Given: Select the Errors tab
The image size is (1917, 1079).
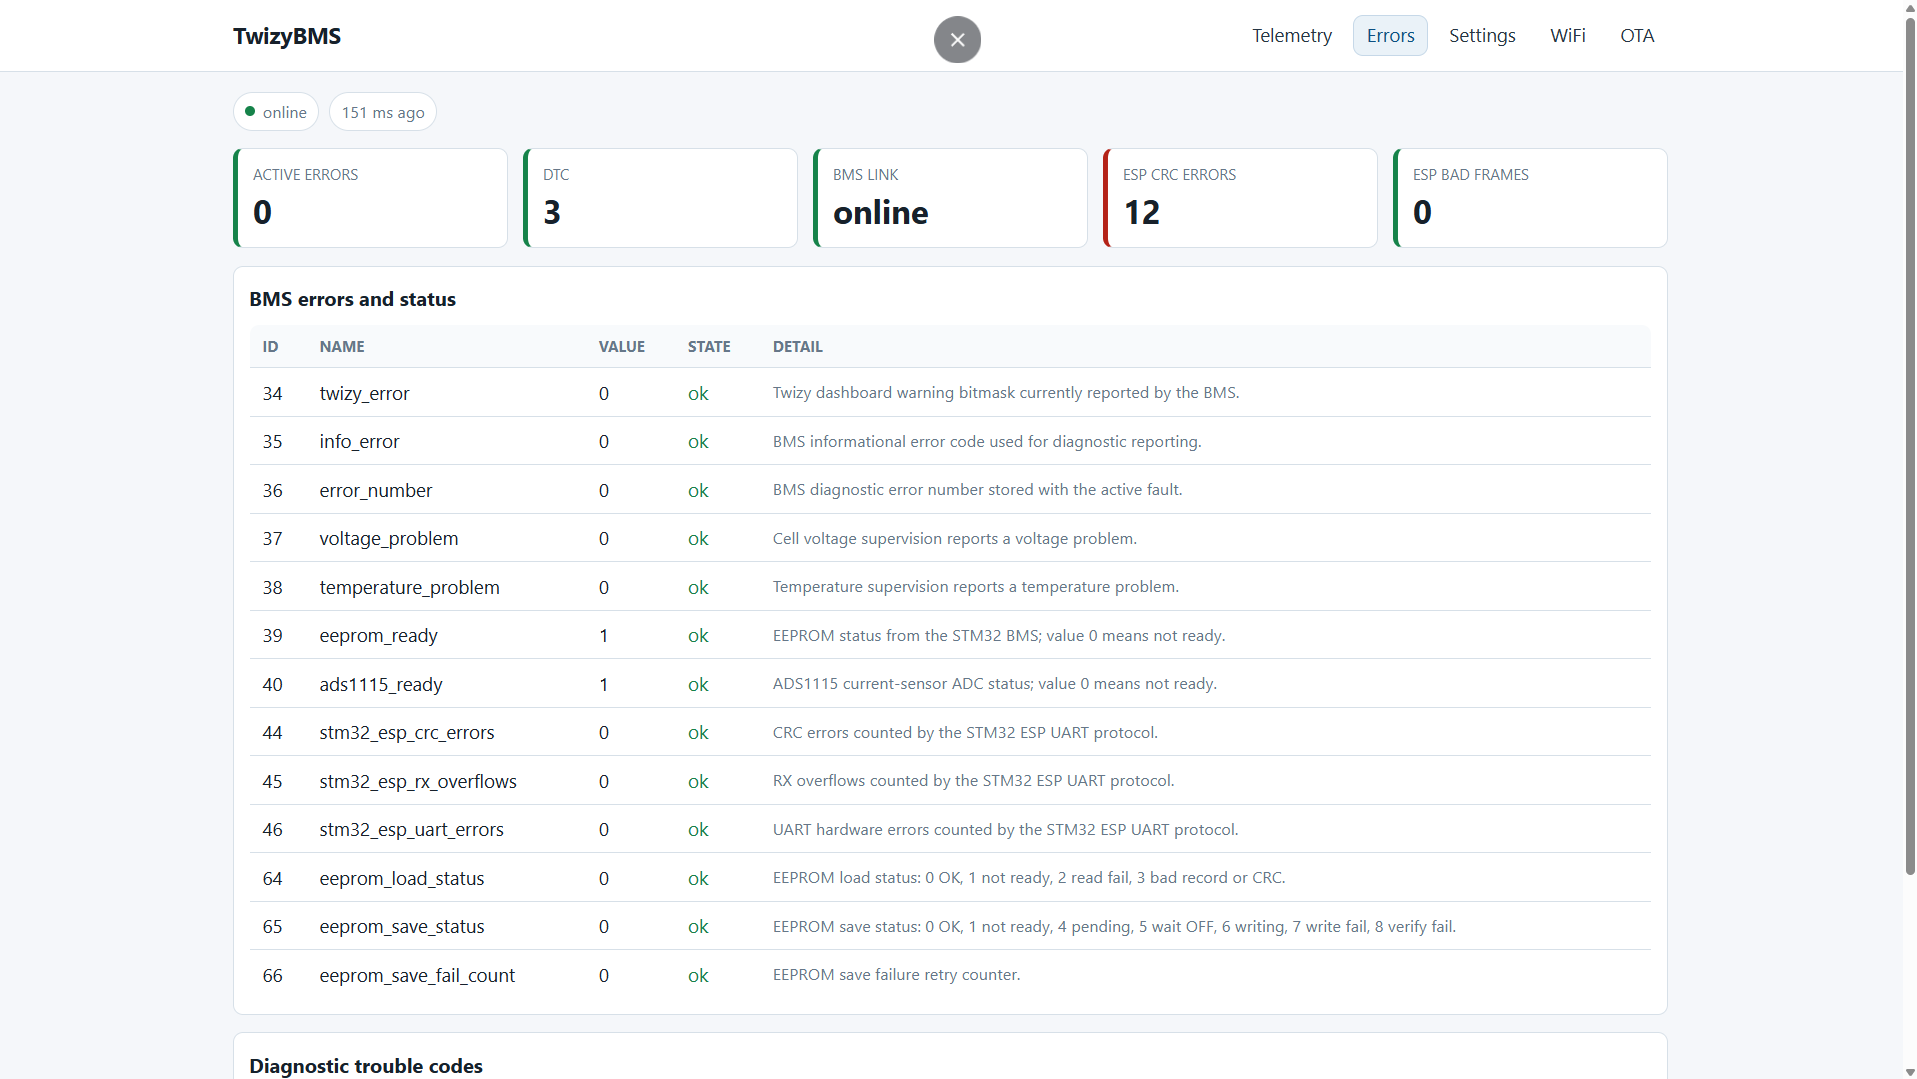Looking at the screenshot, I should coord(1390,36).
